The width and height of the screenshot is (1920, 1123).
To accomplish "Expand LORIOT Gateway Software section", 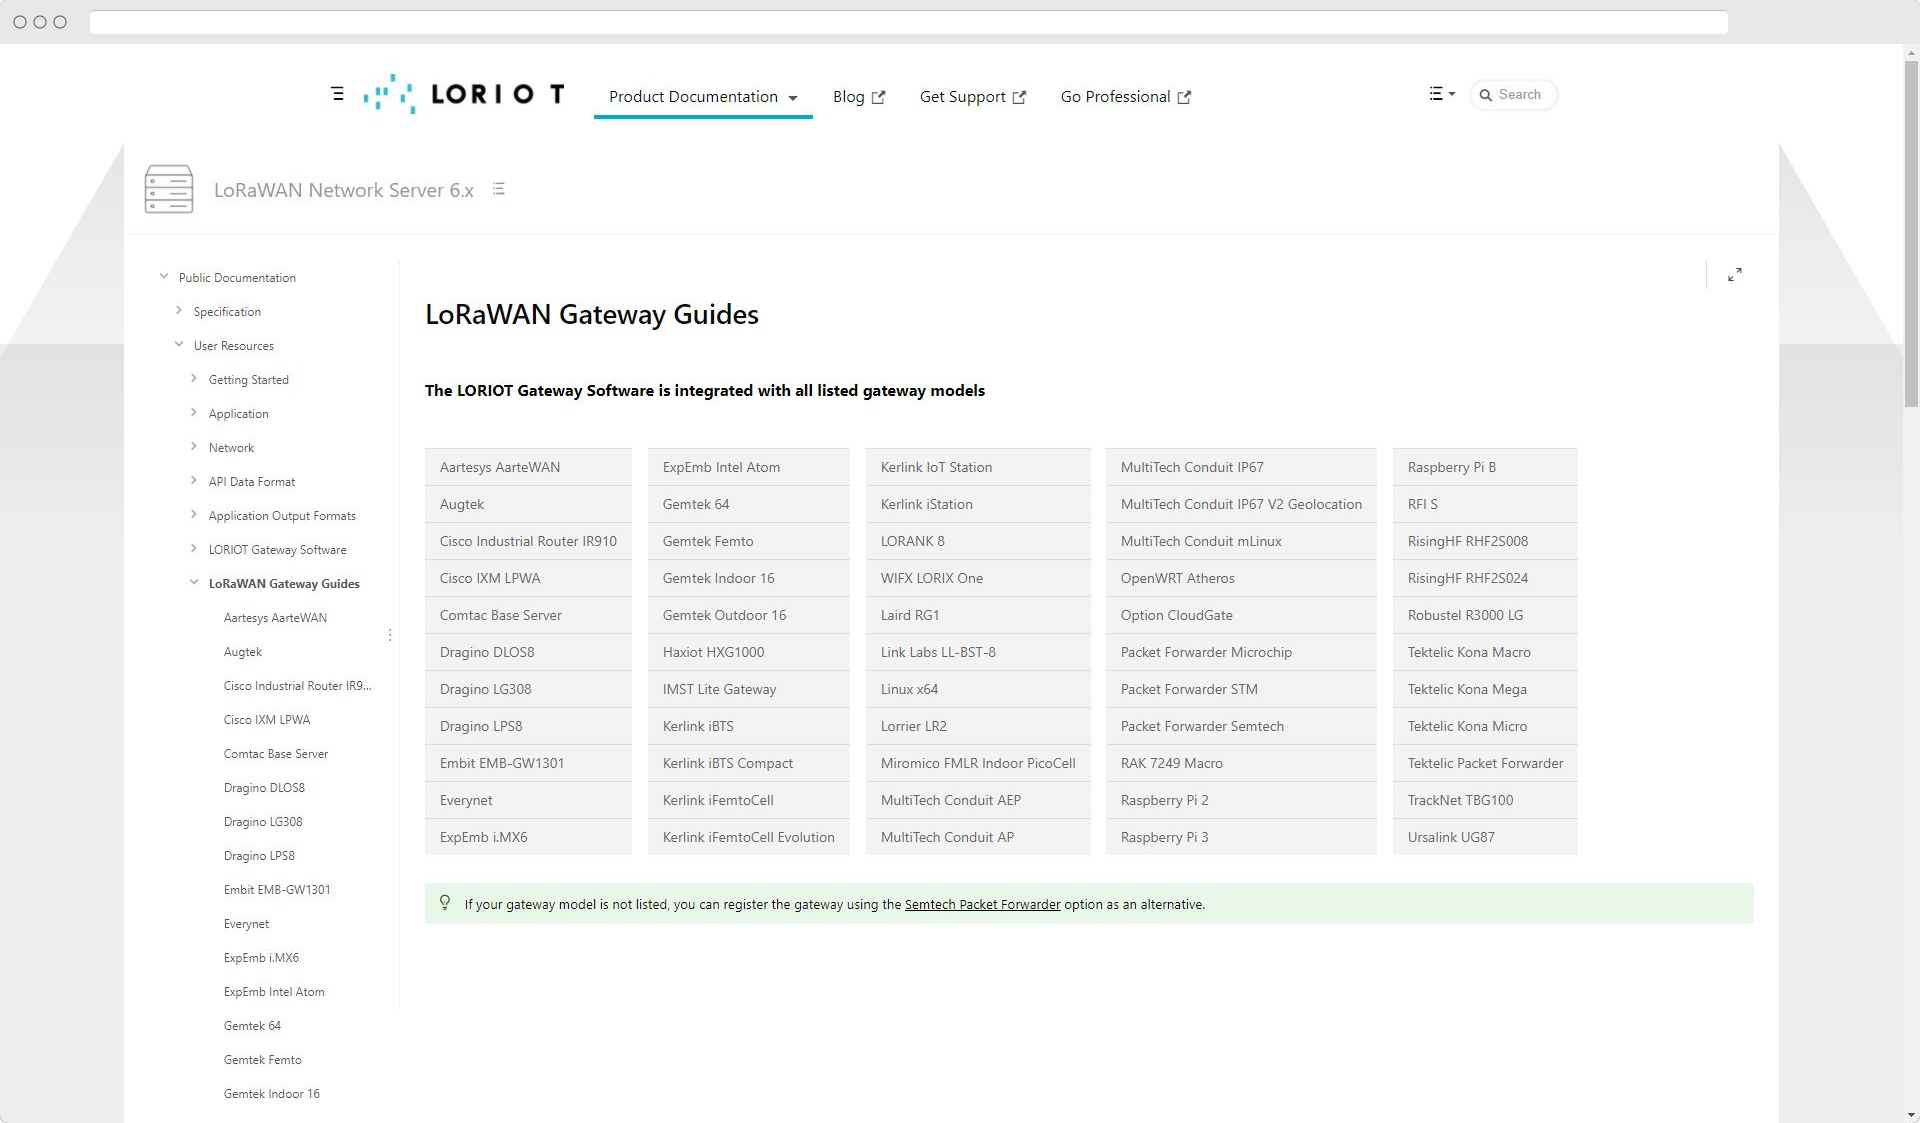I will point(194,549).
